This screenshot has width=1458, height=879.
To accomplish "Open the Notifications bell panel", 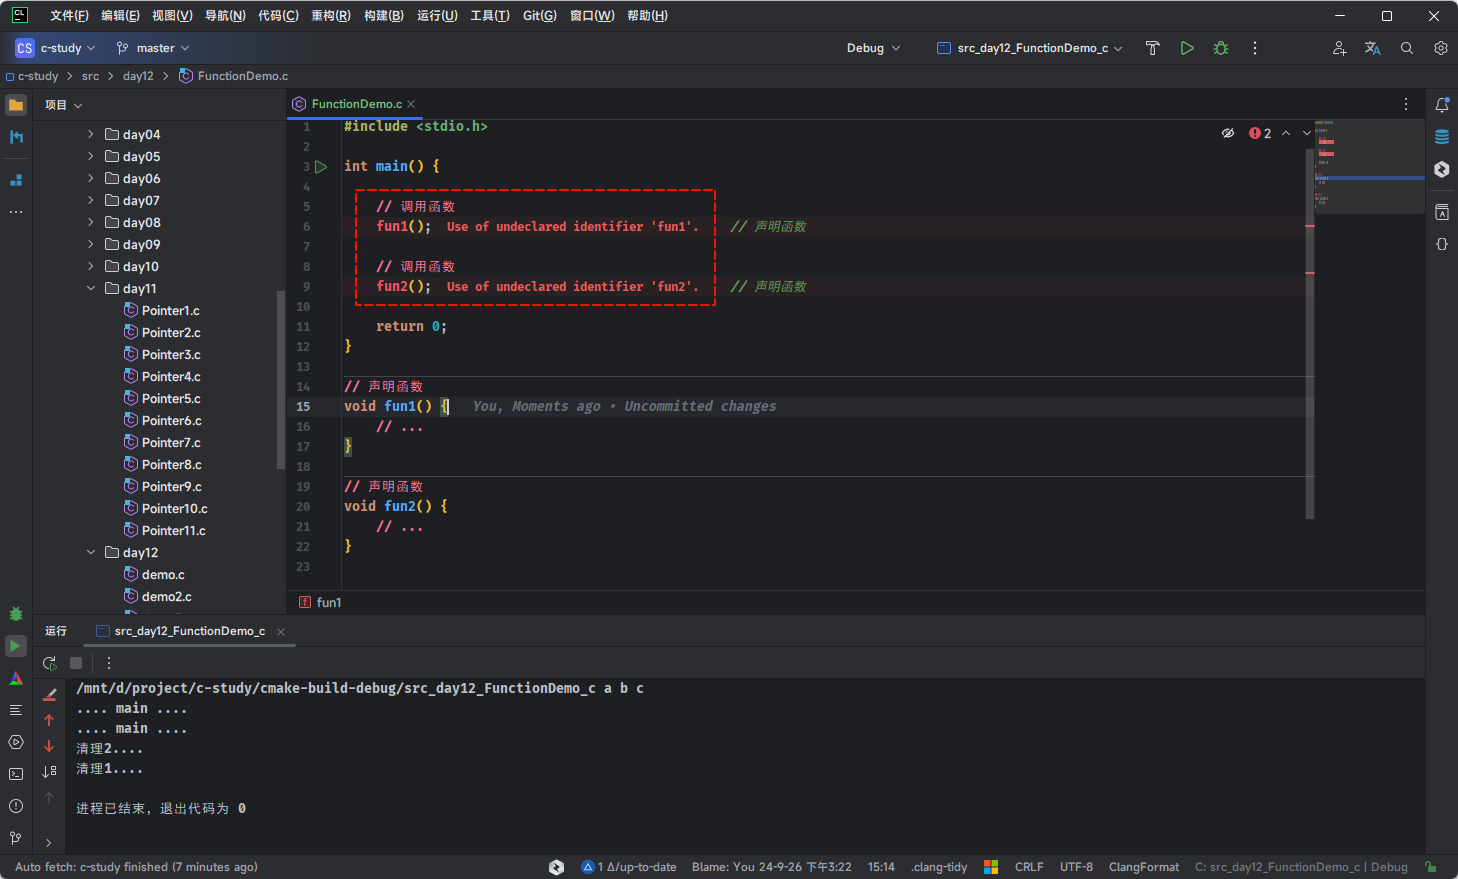I will [x=1442, y=105].
